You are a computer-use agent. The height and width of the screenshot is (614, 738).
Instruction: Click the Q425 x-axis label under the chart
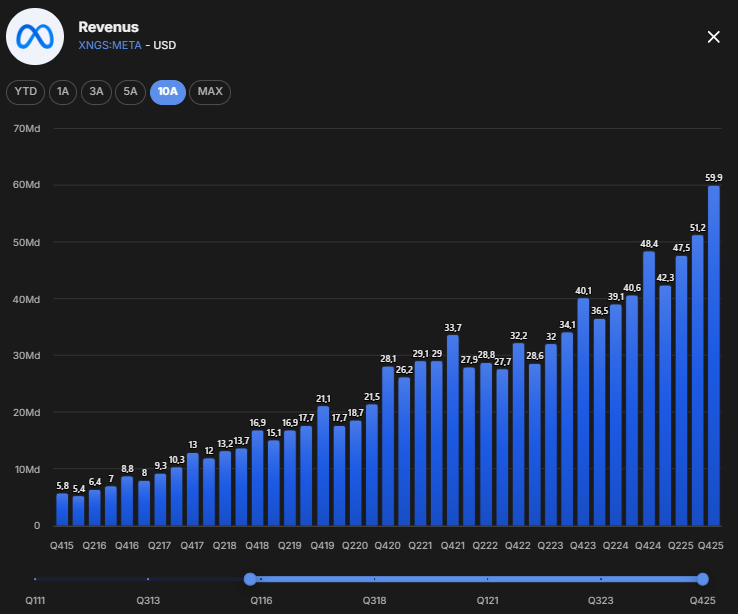[711, 546]
